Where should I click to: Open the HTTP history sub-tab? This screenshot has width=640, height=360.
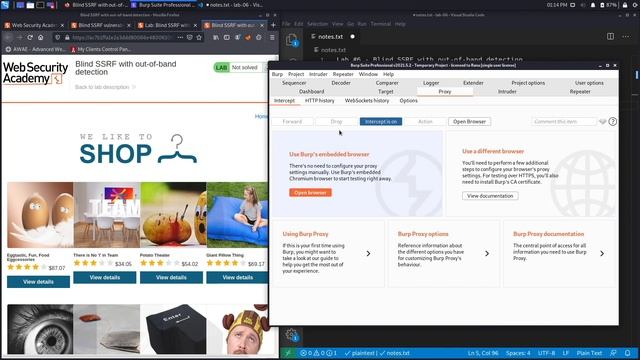[x=320, y=101]
